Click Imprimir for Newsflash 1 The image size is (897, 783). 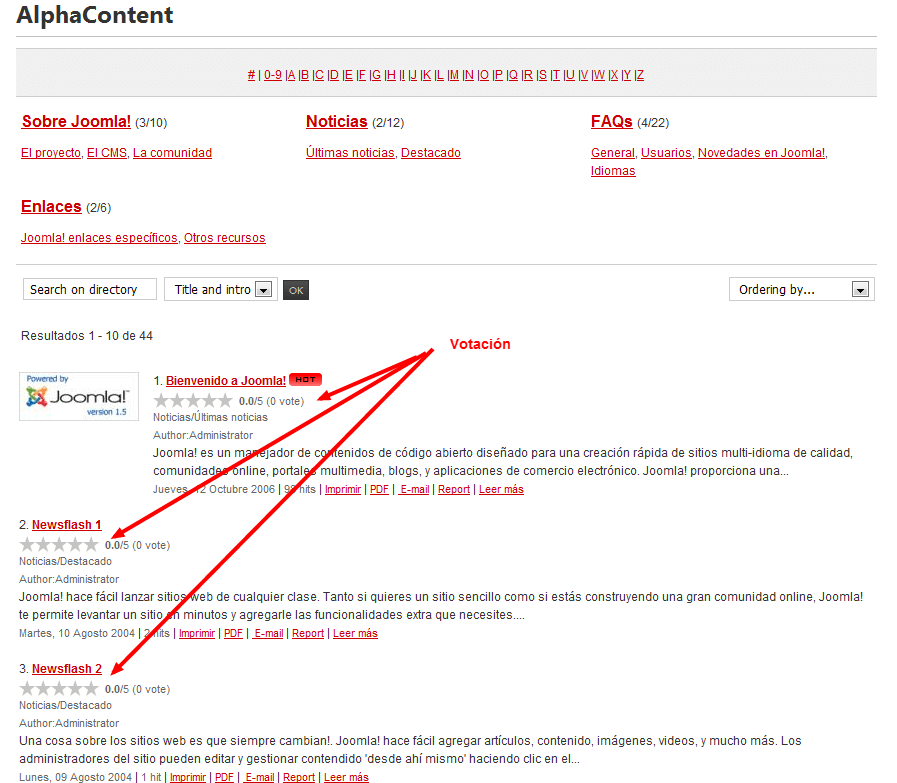[x=197, y=633]
